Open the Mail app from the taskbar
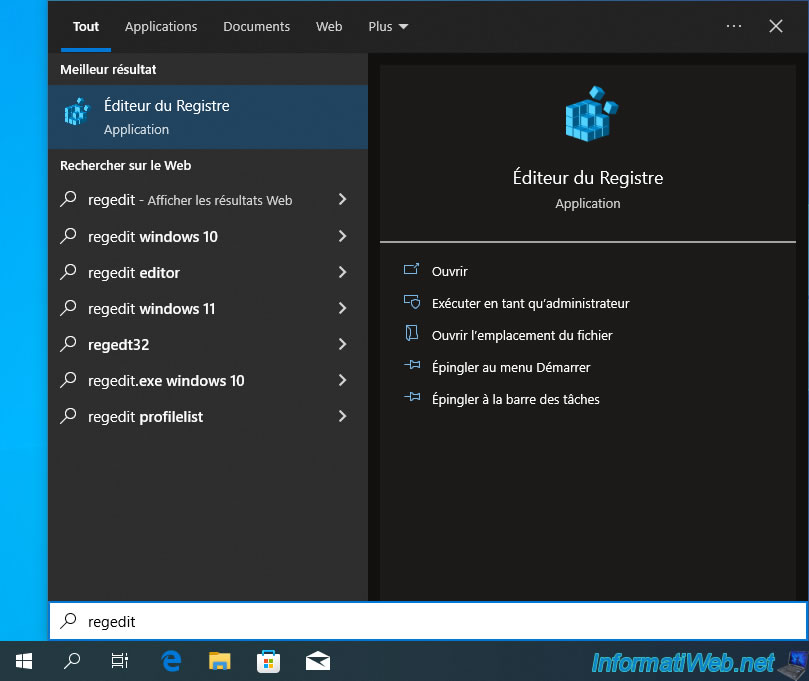This screenshot has height=681, width=809. point(318,661)
